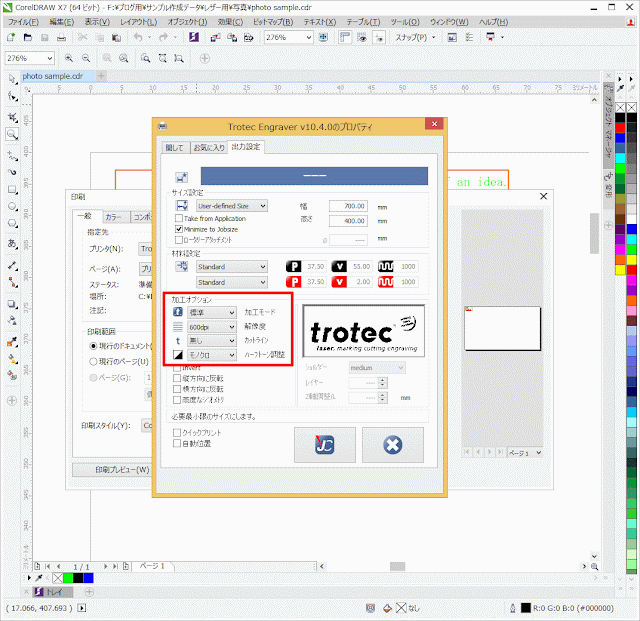Select the 現行のドキュメント radio button
This screenshot has width=640, height=621.
(93, 346)
